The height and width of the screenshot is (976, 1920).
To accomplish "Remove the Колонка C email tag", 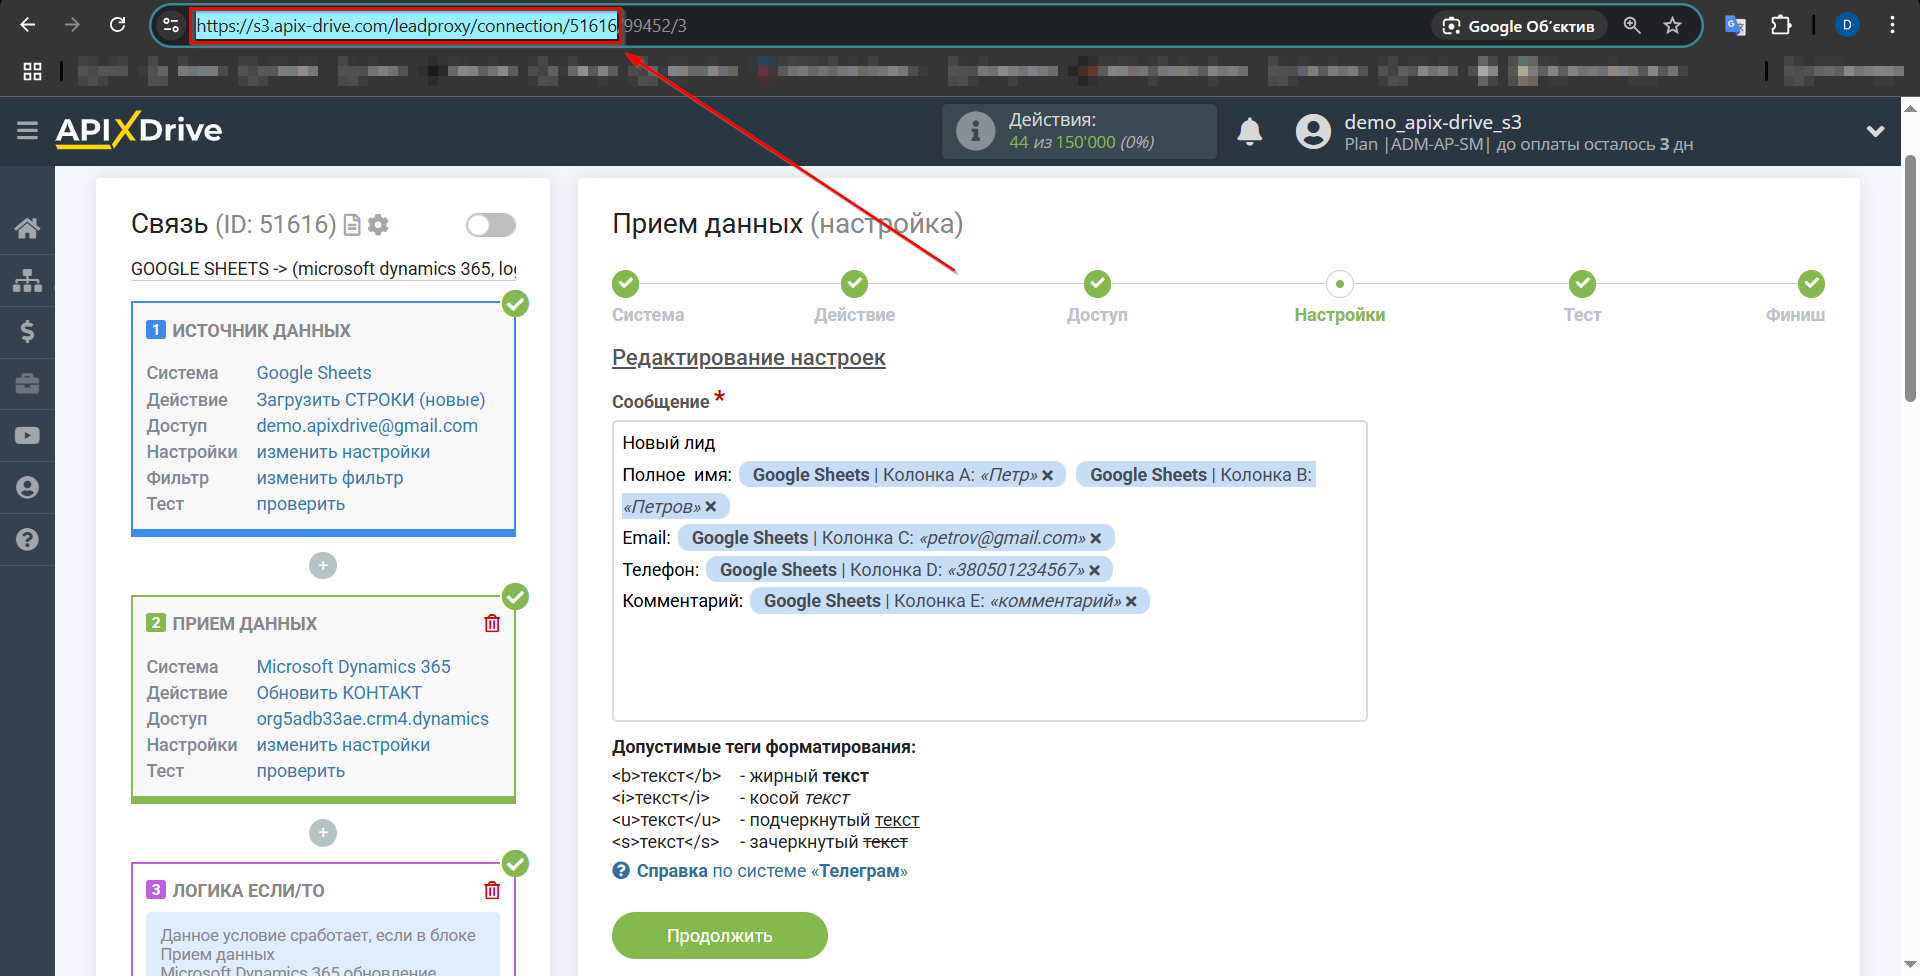I will (1096, 539).
